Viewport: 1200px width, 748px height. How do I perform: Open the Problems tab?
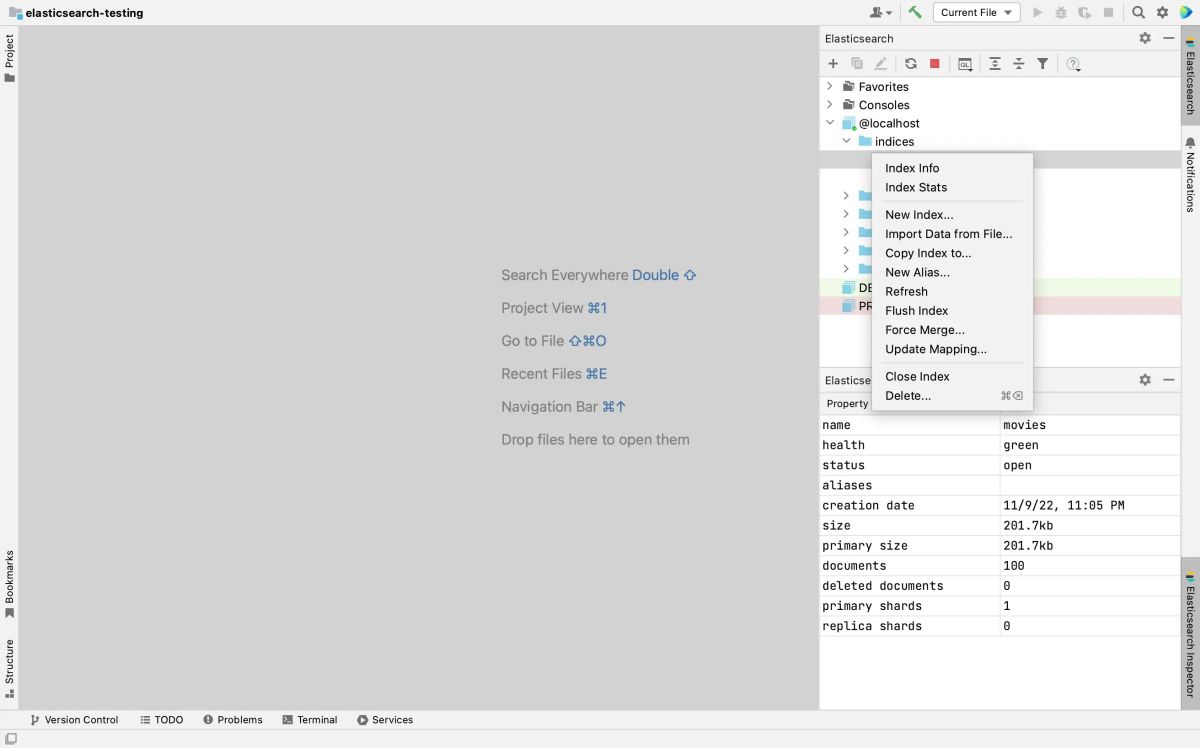coord(233,720)
